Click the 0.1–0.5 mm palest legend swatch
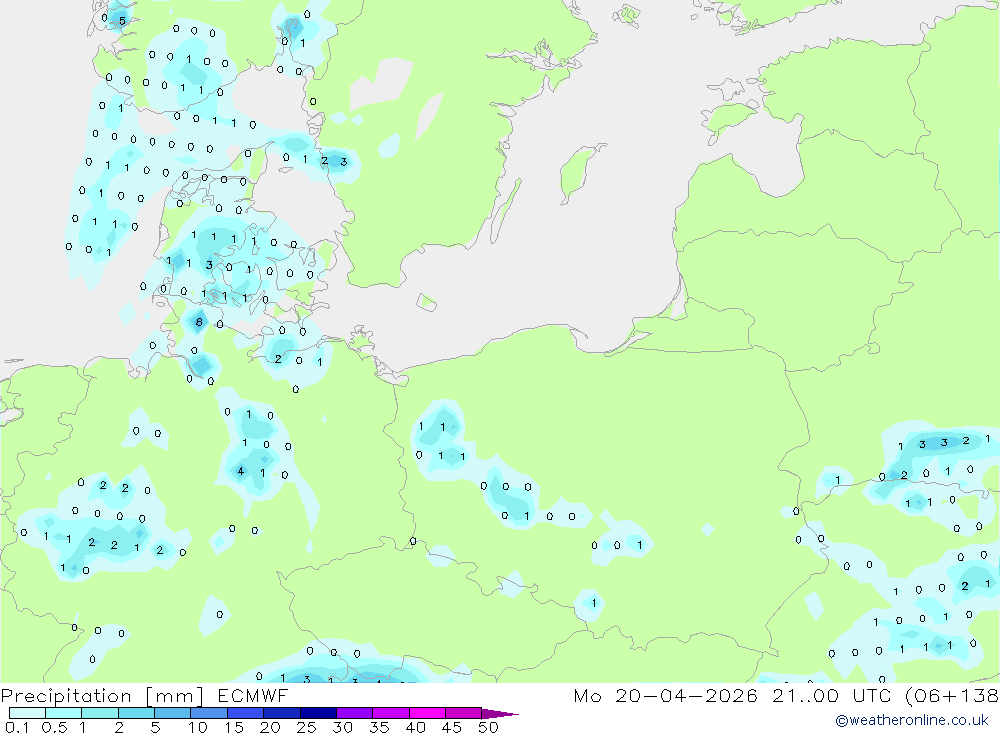 point(27,713)
